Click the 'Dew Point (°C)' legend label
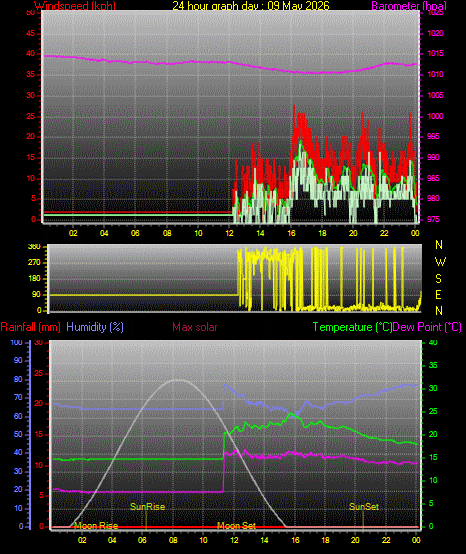Image resolution: width=466 pixels, height=554 pixels. pyautogui.click(x=427, y=327)
